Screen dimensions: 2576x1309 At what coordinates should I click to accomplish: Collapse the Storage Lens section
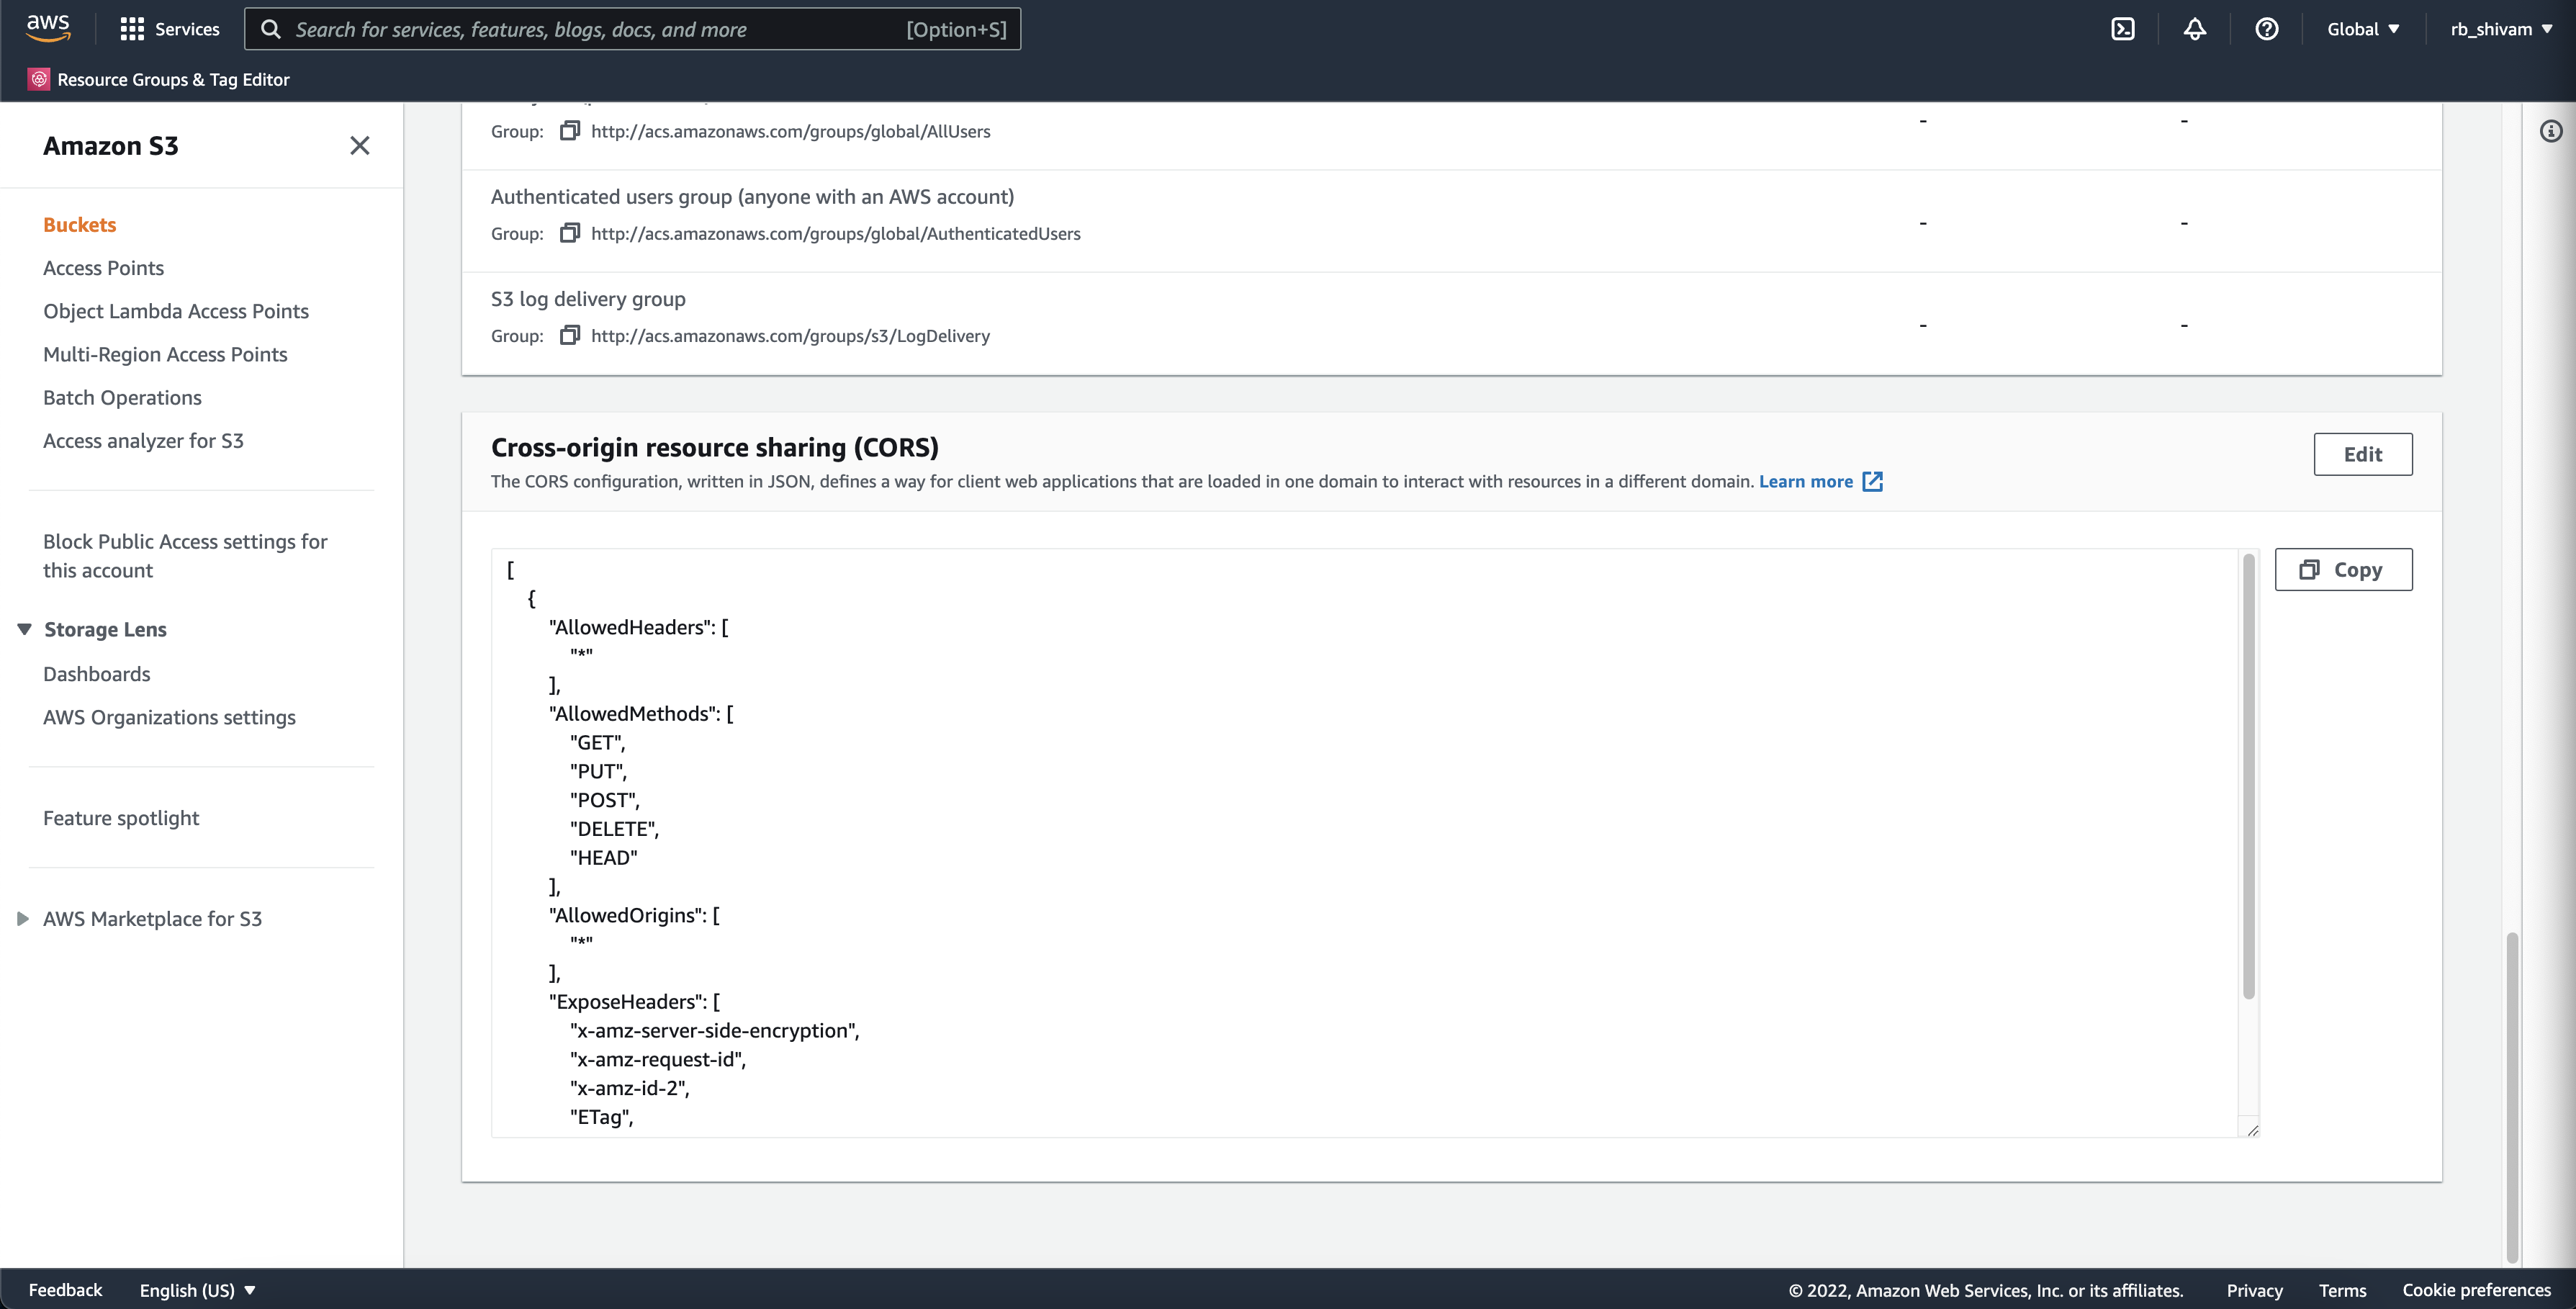25,629
